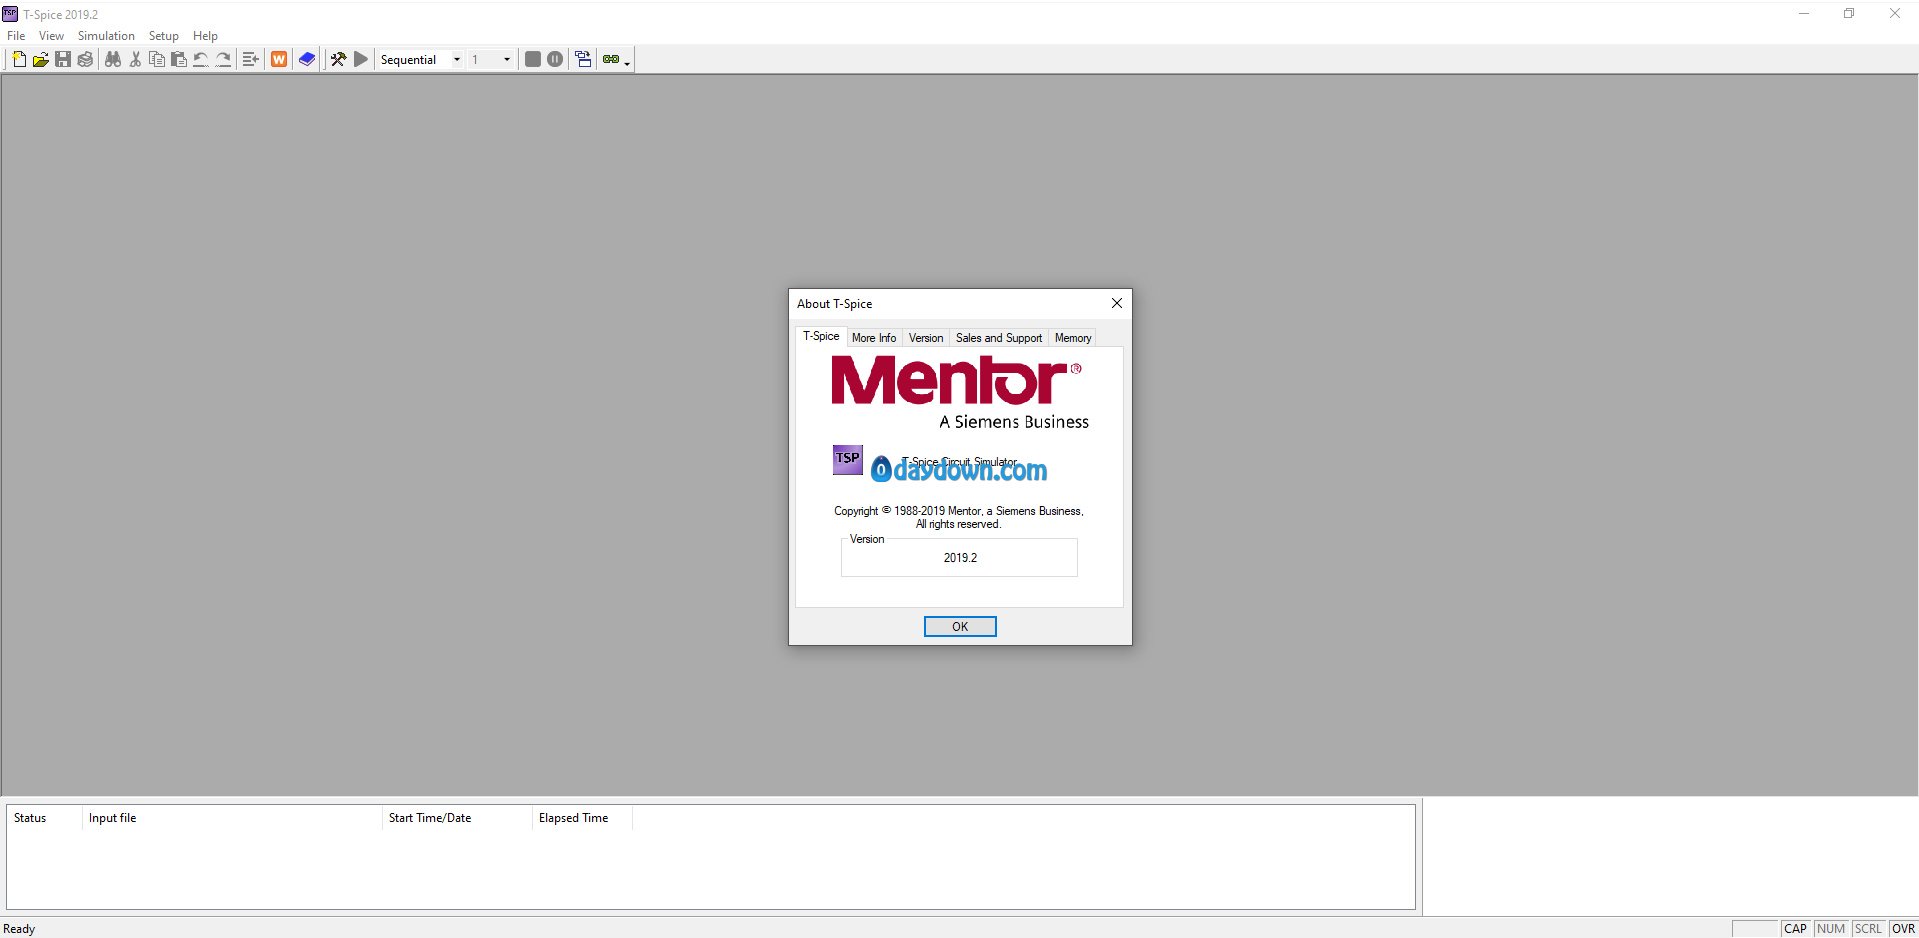Click the version number 2019.2 text
The height and width of the screenshot is (938, 1919).
pos(960,558)
